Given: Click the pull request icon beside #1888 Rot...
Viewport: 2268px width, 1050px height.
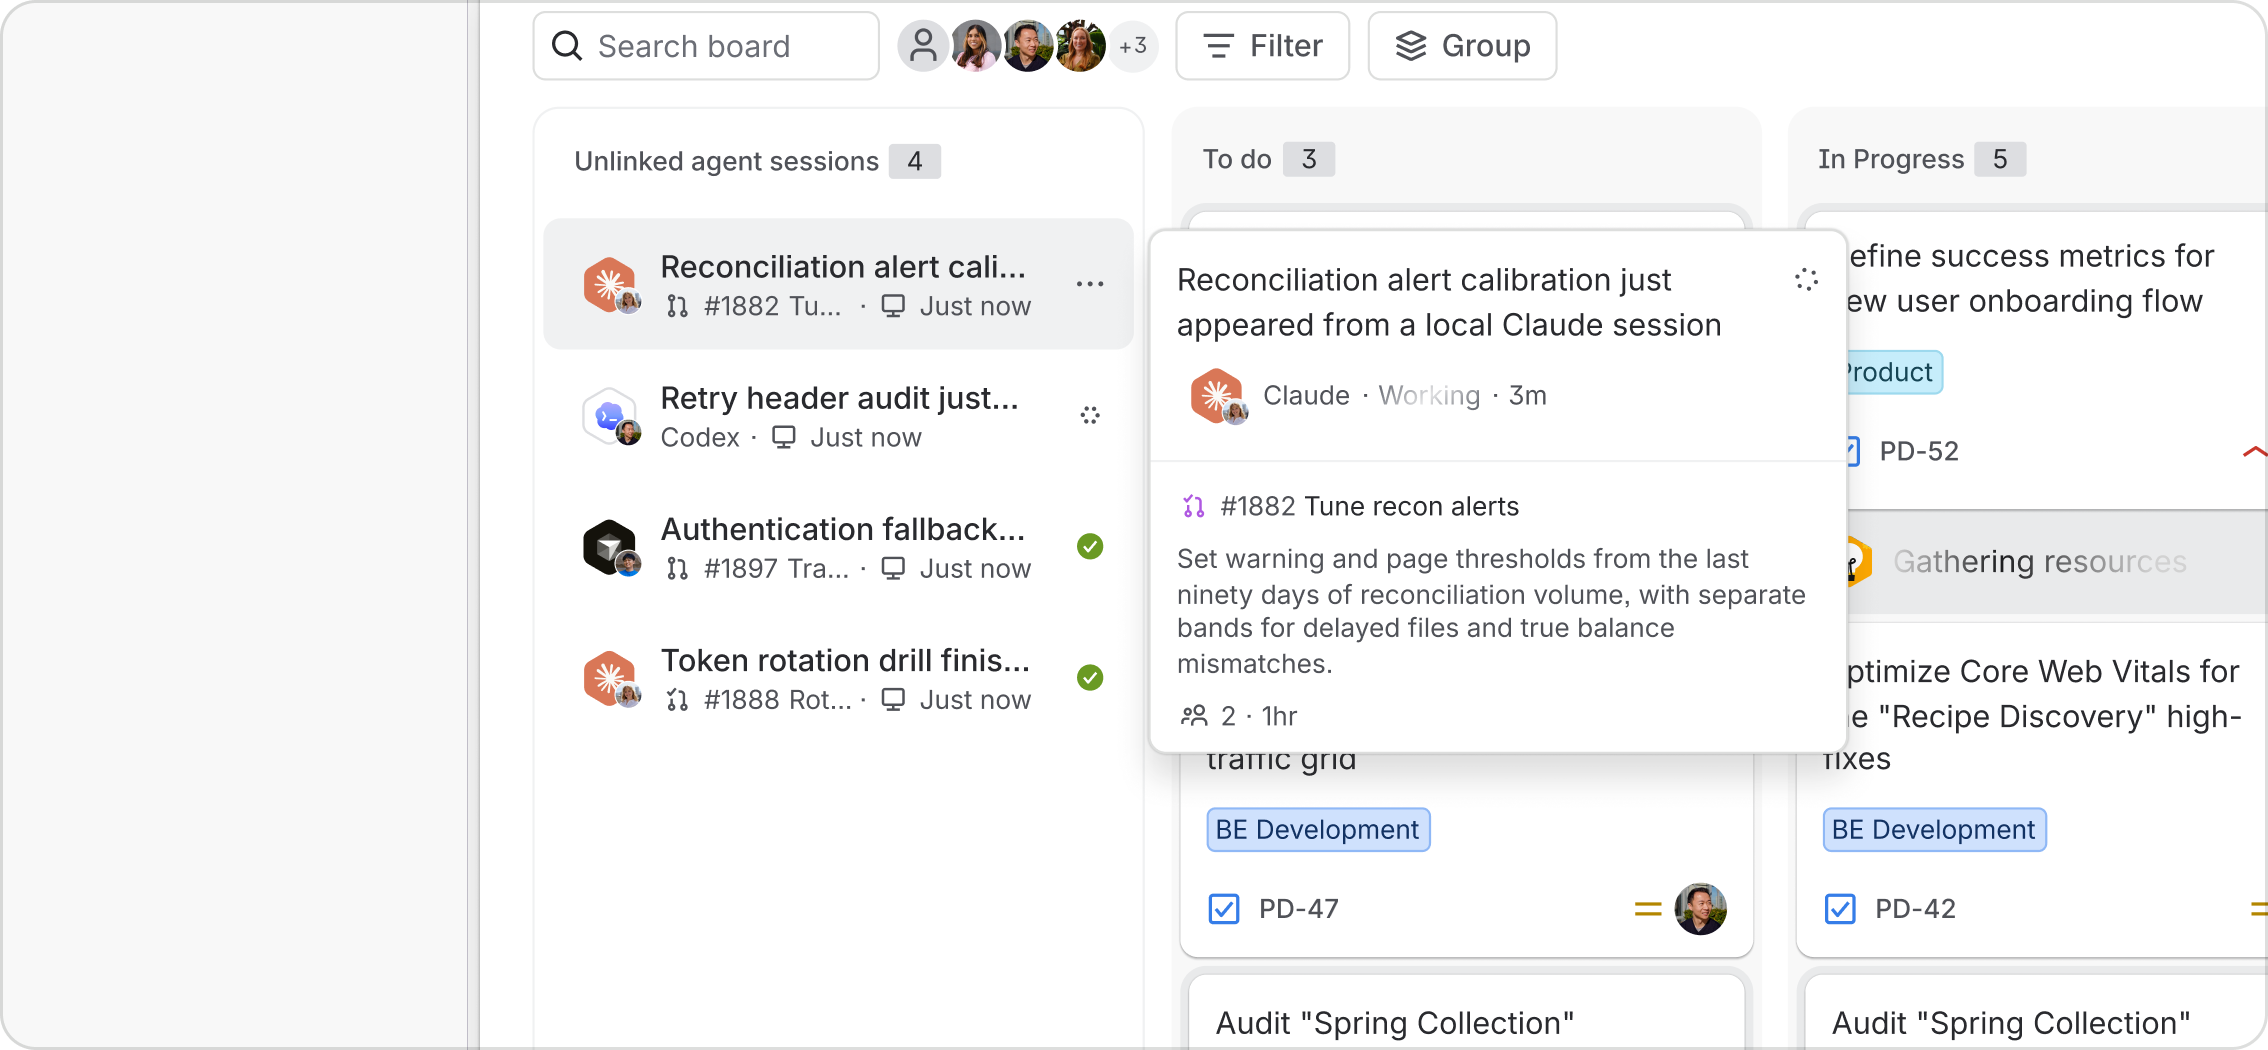Looking at the screenshot, I should (677, 700).
